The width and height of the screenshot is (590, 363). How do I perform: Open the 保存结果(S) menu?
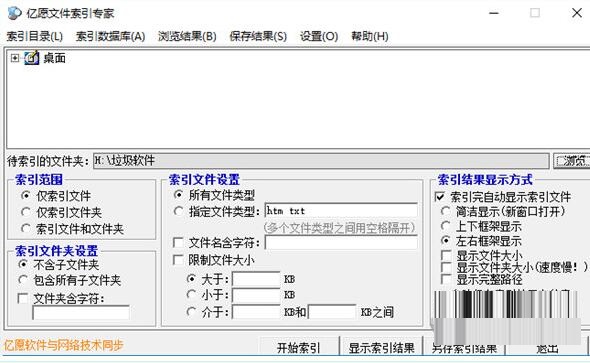coord(258,36)
